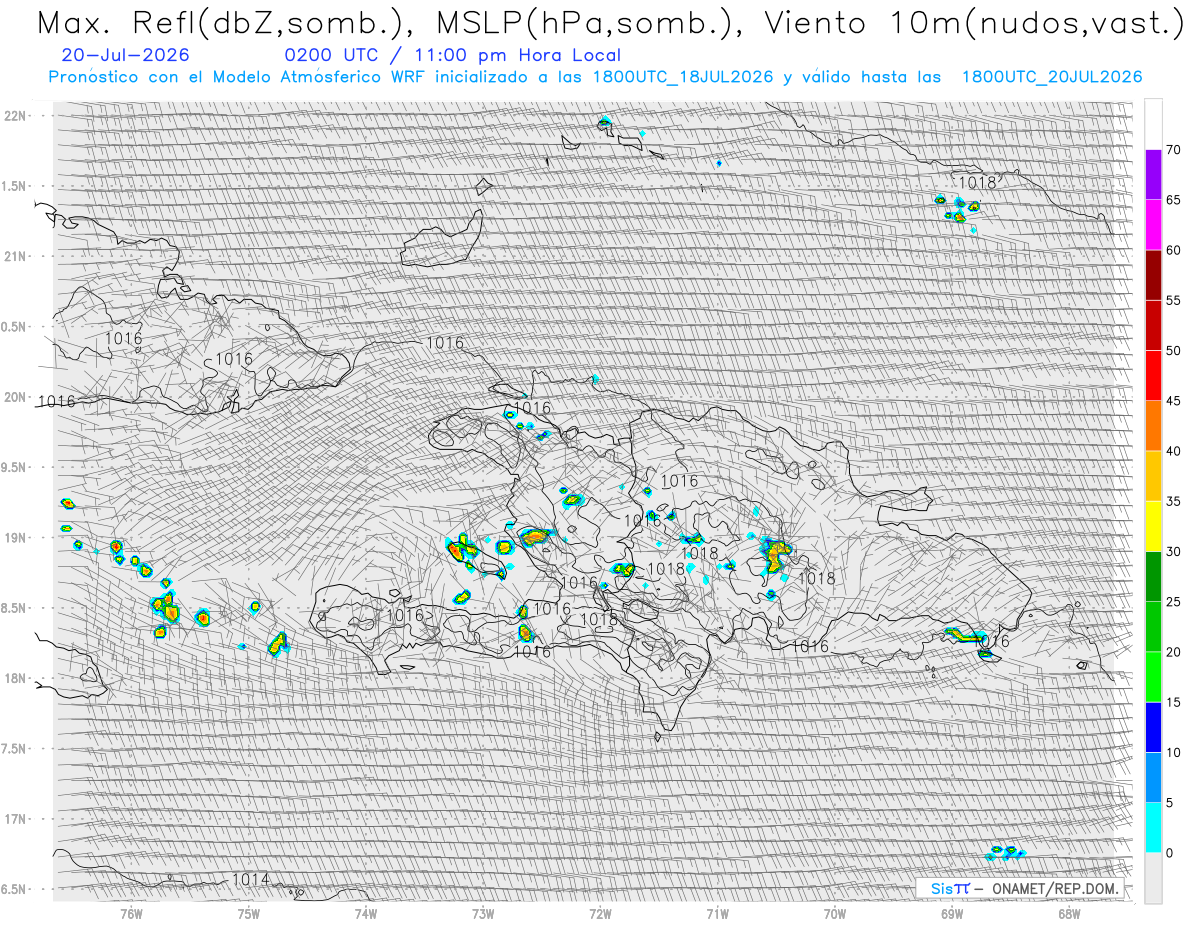Select the date text '20-Jul-2026'
The image size is (1200, 927).
[x=124, y=55]
